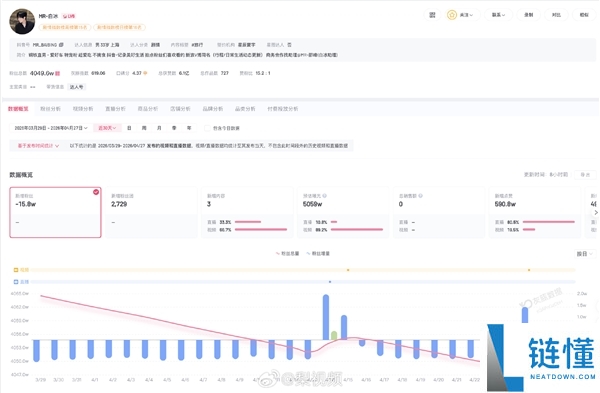This screenshot has width=600, height=393.
Task: Switch to the 品类分析 tab
Action: click(x=245, y=109)
